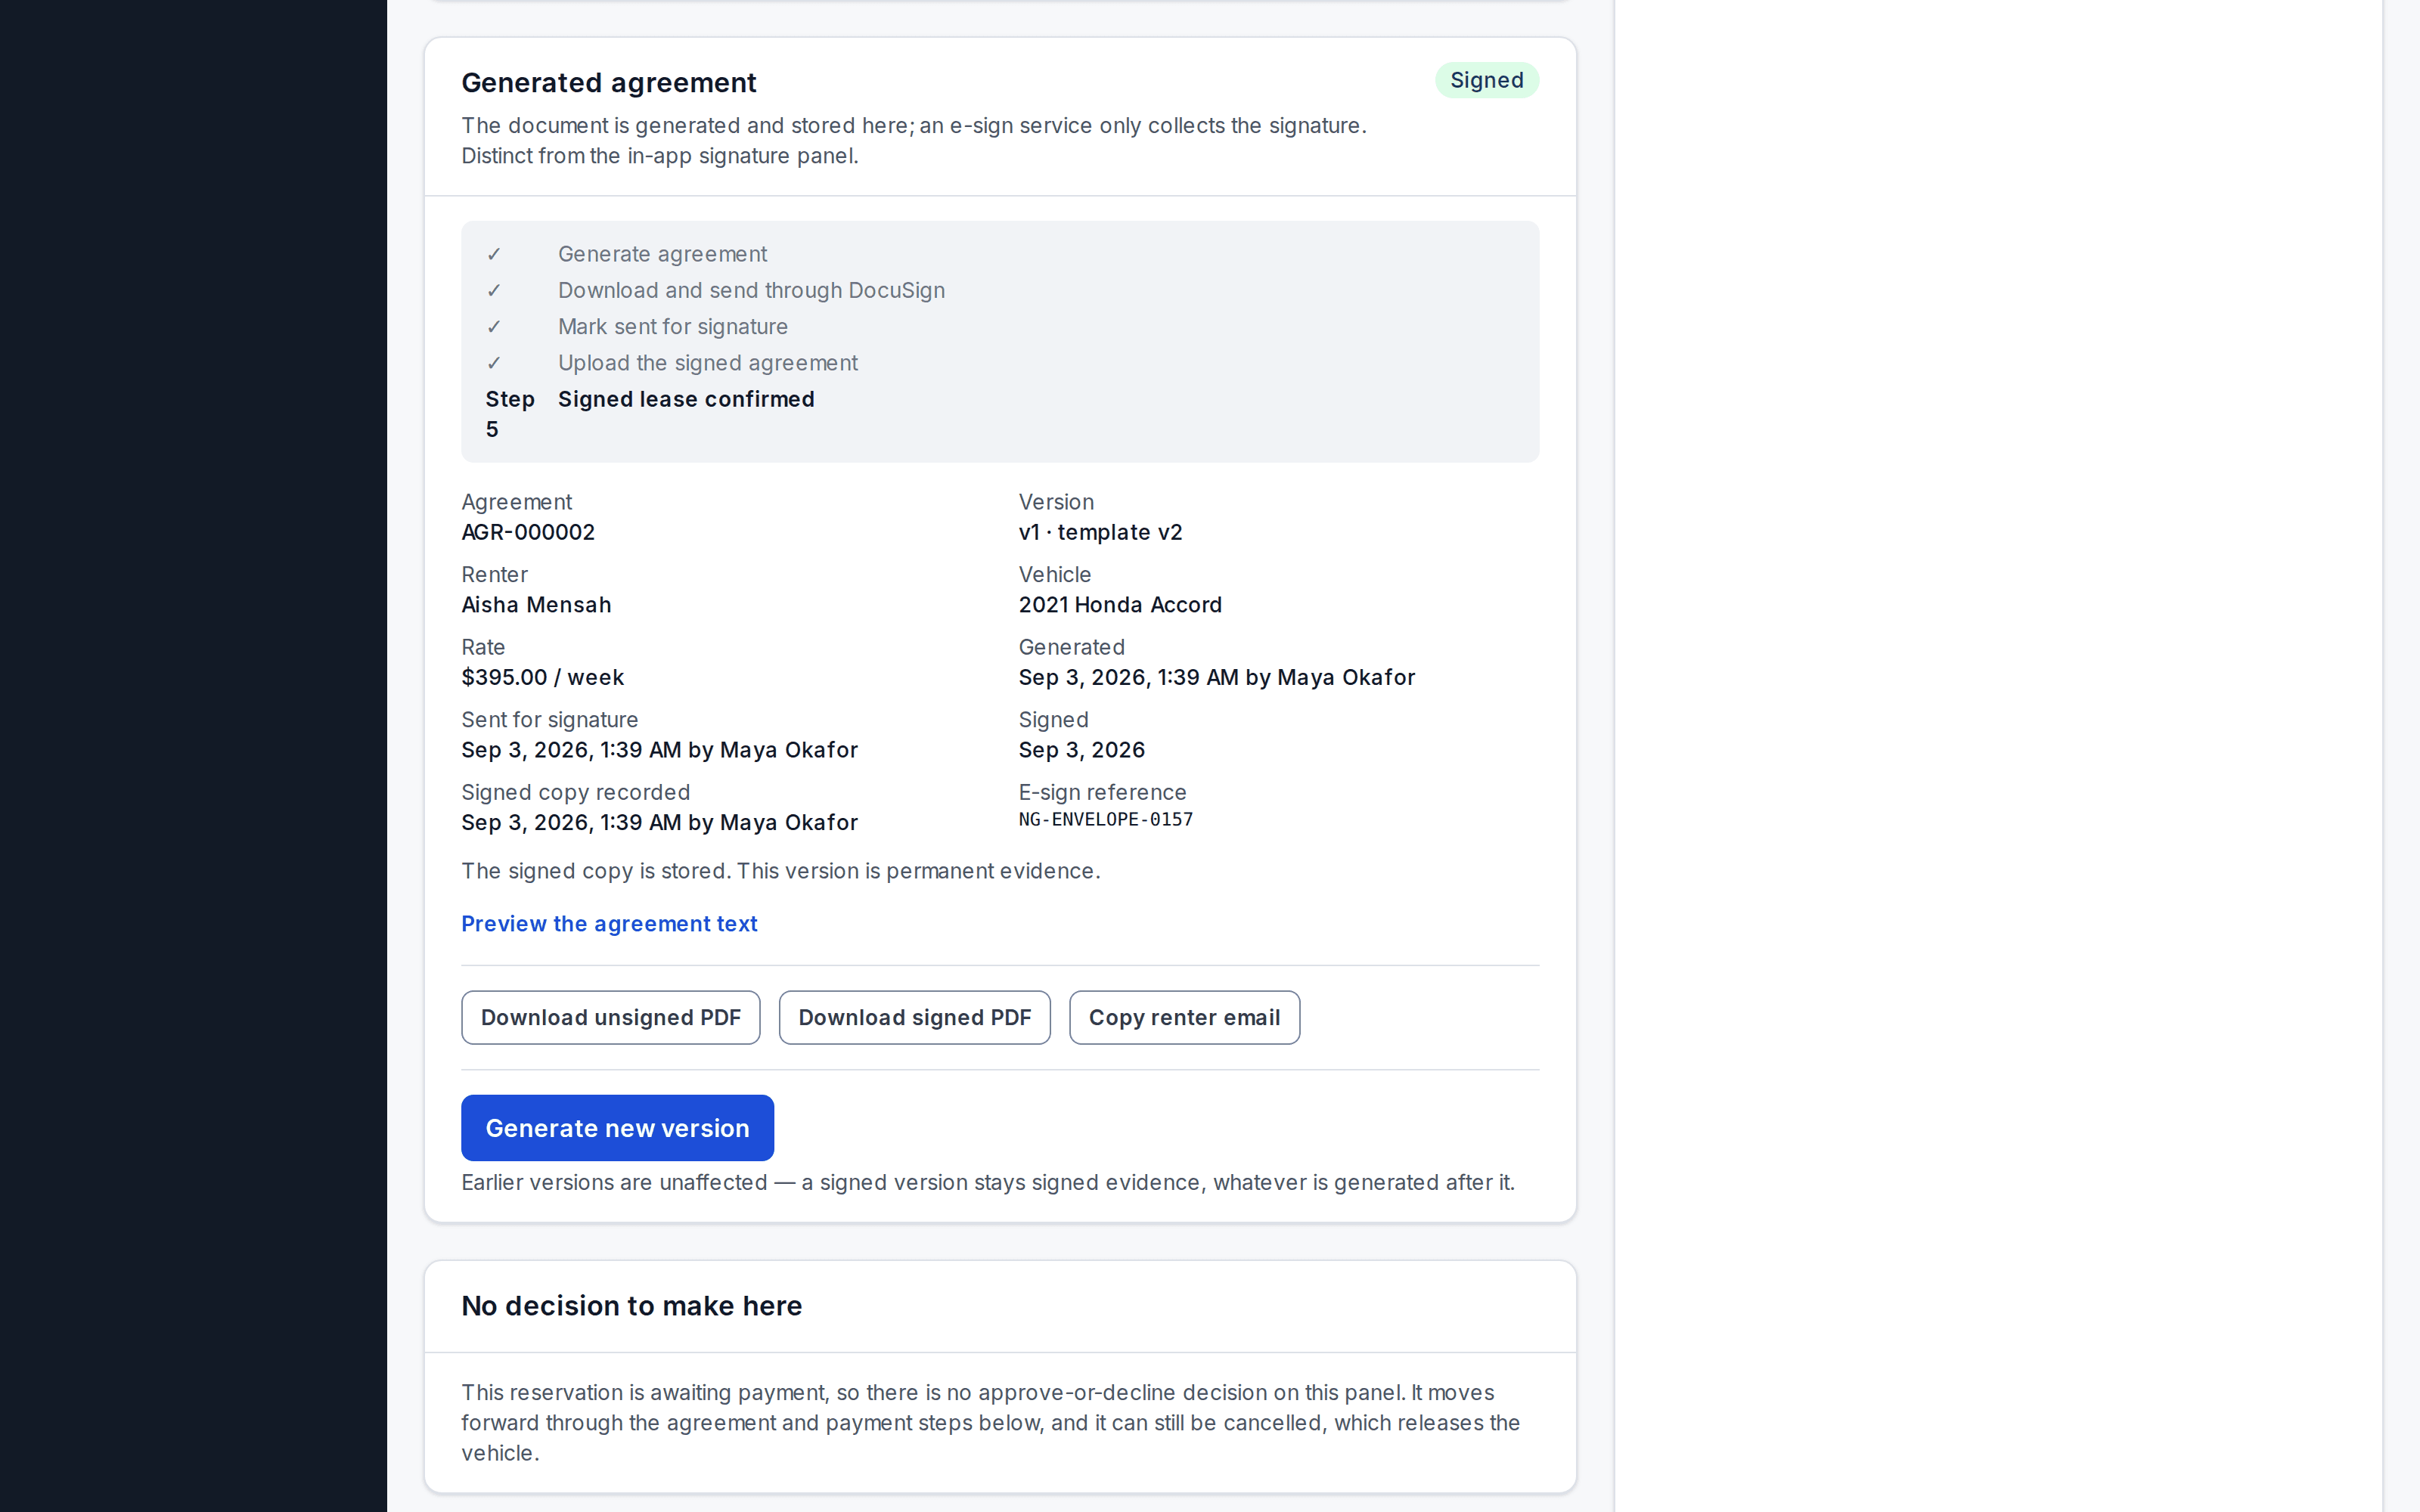Click the agreement number AGR-000002
This screenshot has width=2420, height=1512.
pyautogui.click(x=528, y=532)
